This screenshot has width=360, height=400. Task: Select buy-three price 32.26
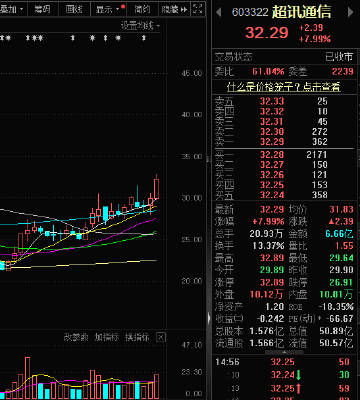(272, 175)
